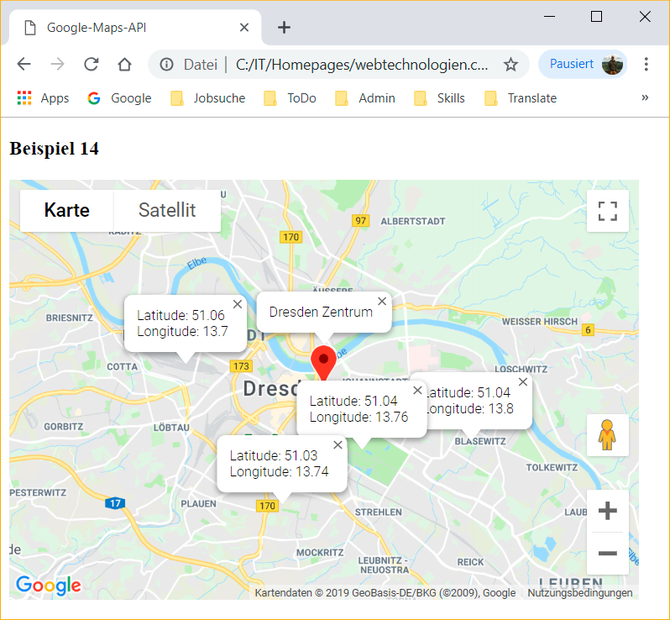Viewport: 670px width, 620px height.
Task: Open a new tab with plus icon
Action: (284, 28)
